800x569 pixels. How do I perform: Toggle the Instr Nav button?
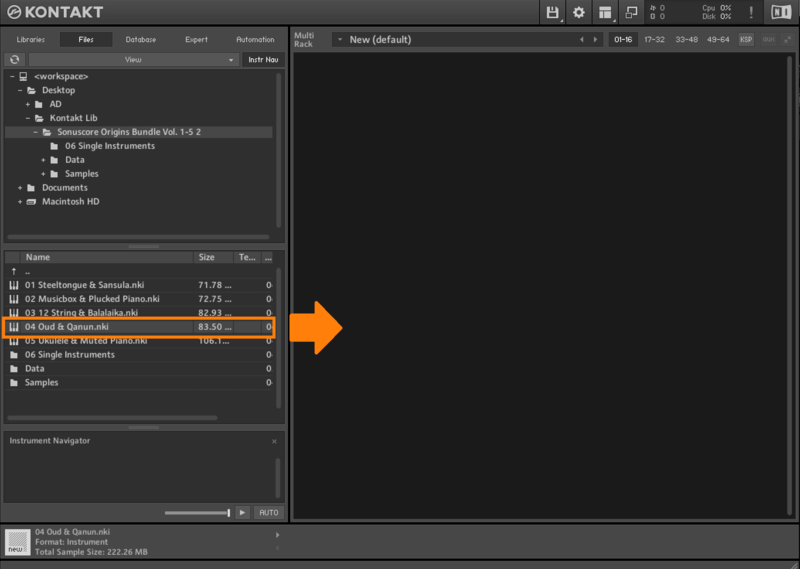coord(263,60)
